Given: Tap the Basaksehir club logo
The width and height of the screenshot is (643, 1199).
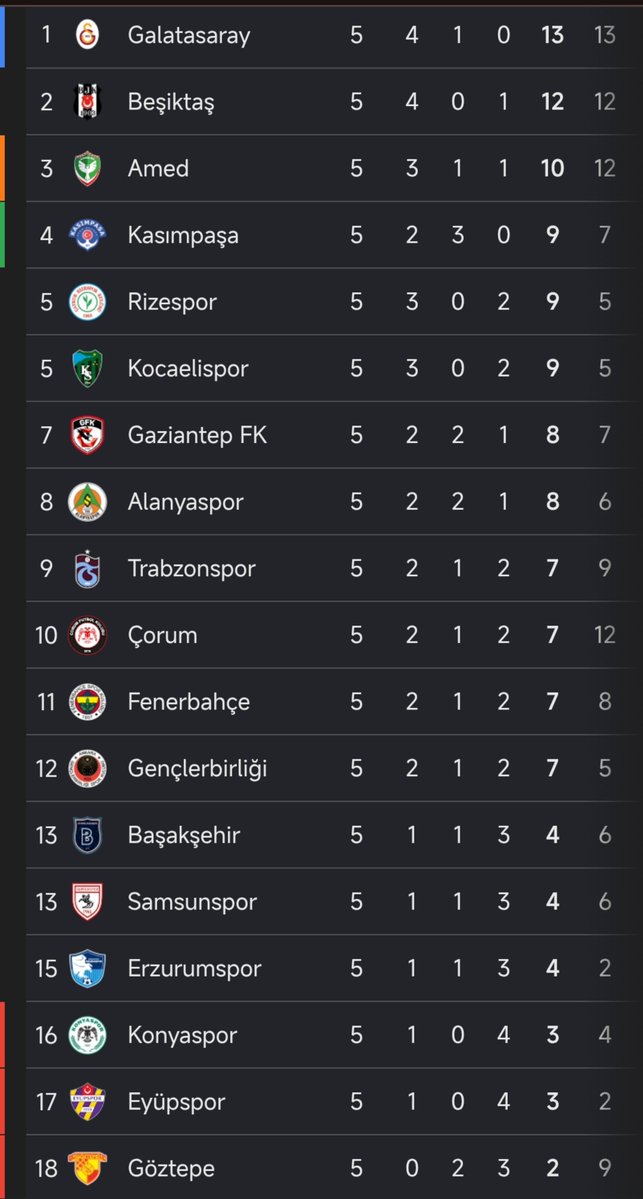Looking at the screenshot, I should pos(87,835).
